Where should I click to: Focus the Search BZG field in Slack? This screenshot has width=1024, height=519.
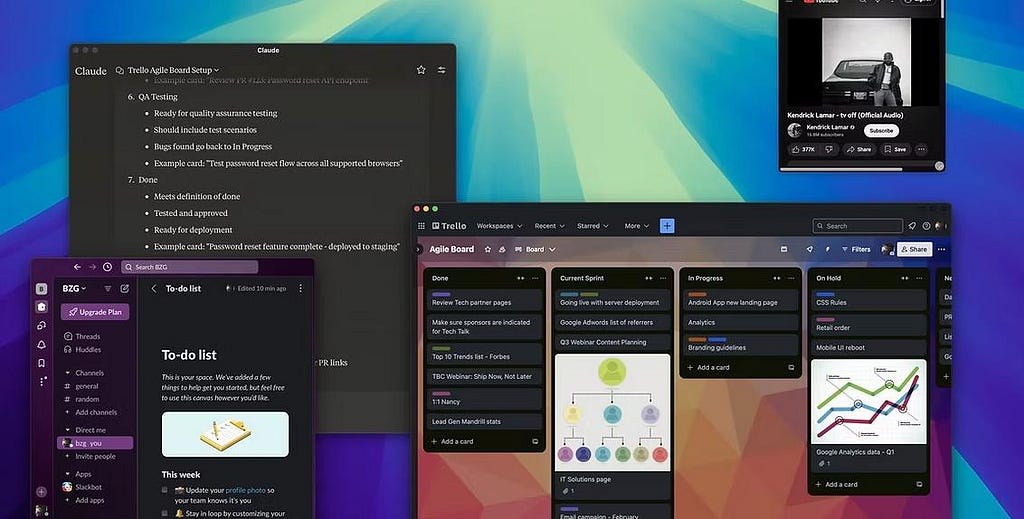[x=189, y=267]
